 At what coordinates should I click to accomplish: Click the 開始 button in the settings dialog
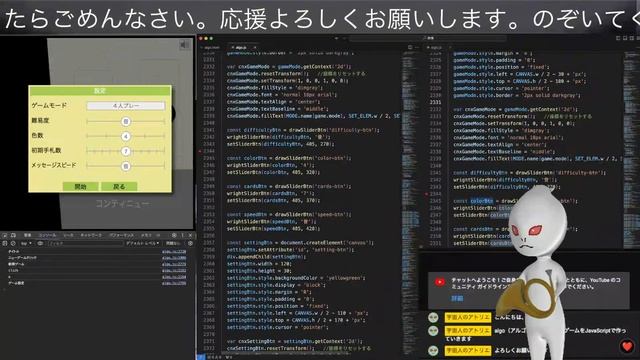pos(80,187)
